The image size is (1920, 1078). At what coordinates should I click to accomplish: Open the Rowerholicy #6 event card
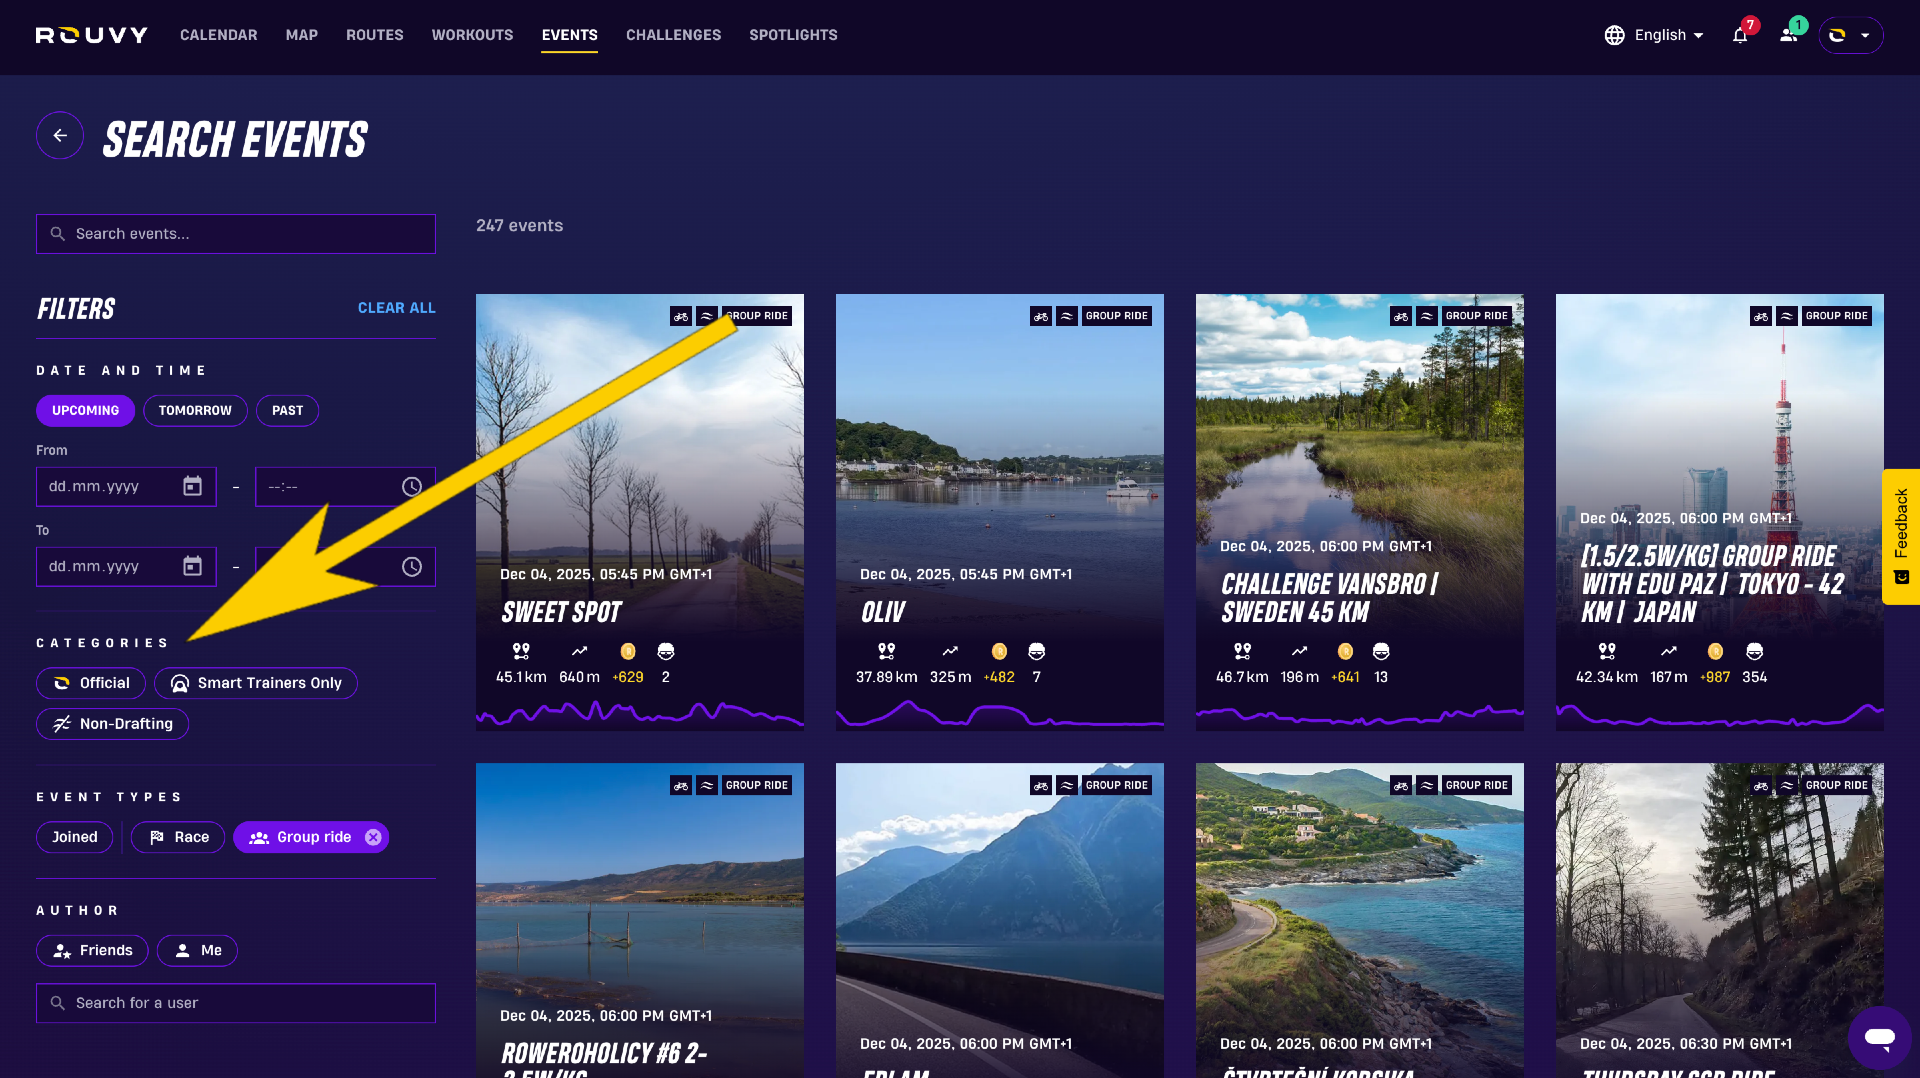pyautogui.click(x=640, y=920)
